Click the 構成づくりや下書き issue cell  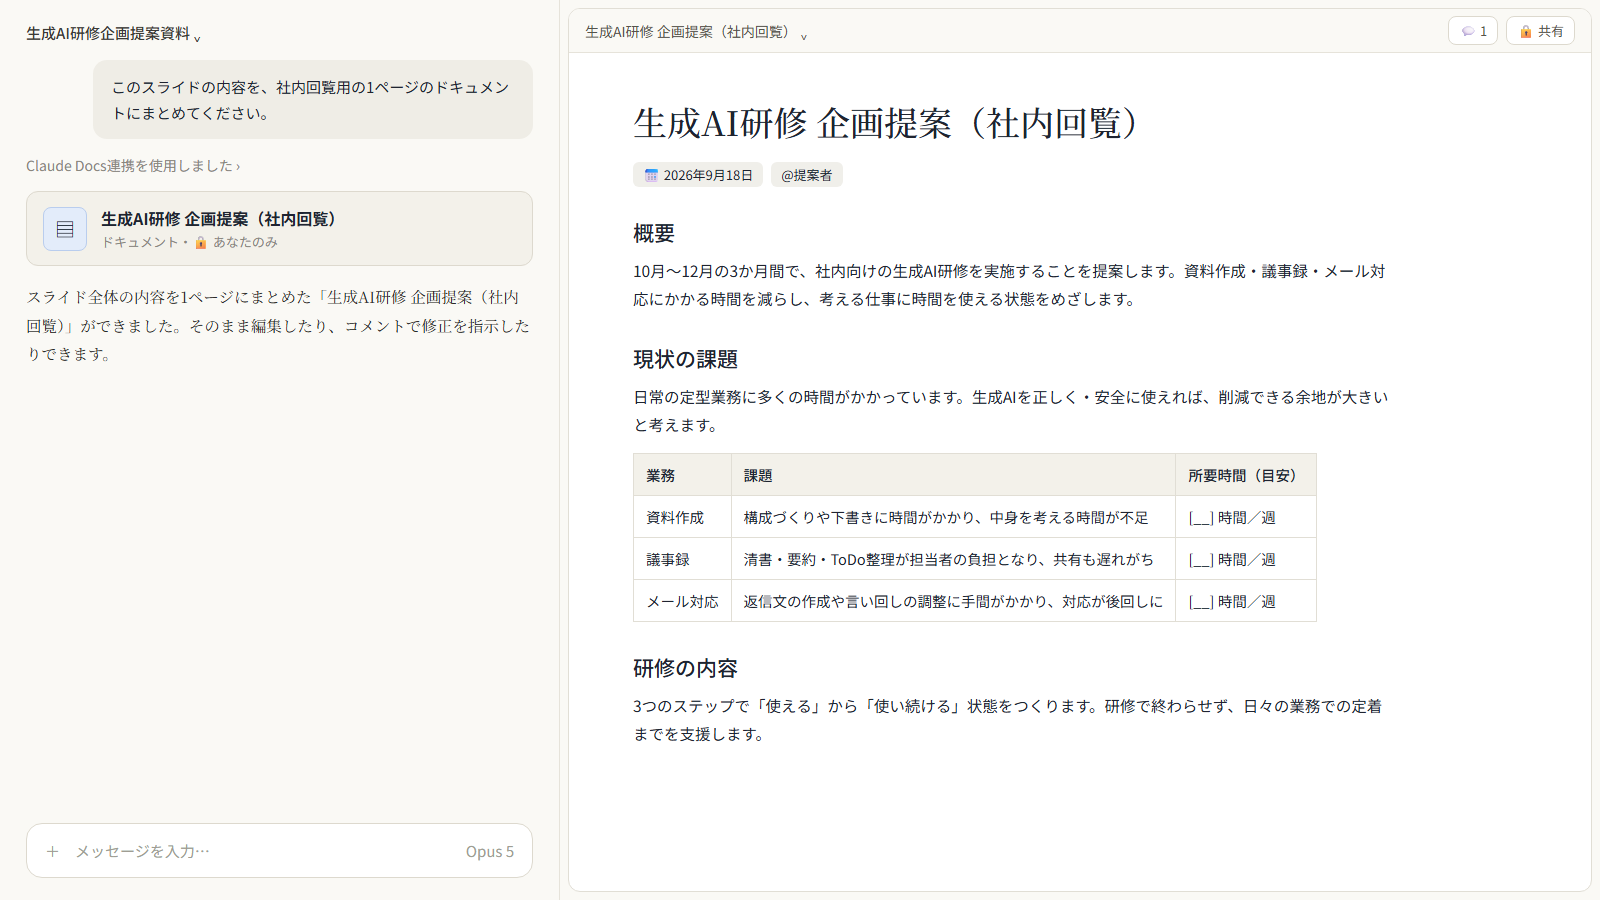coord(953,517)
